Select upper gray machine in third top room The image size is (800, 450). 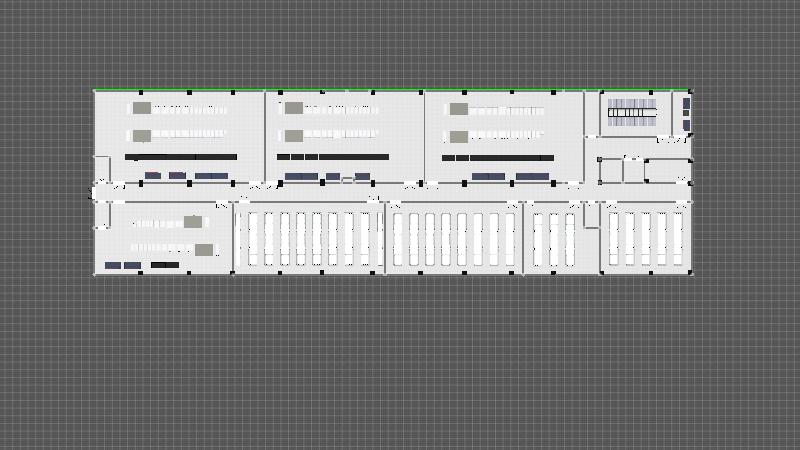point(458,109)
